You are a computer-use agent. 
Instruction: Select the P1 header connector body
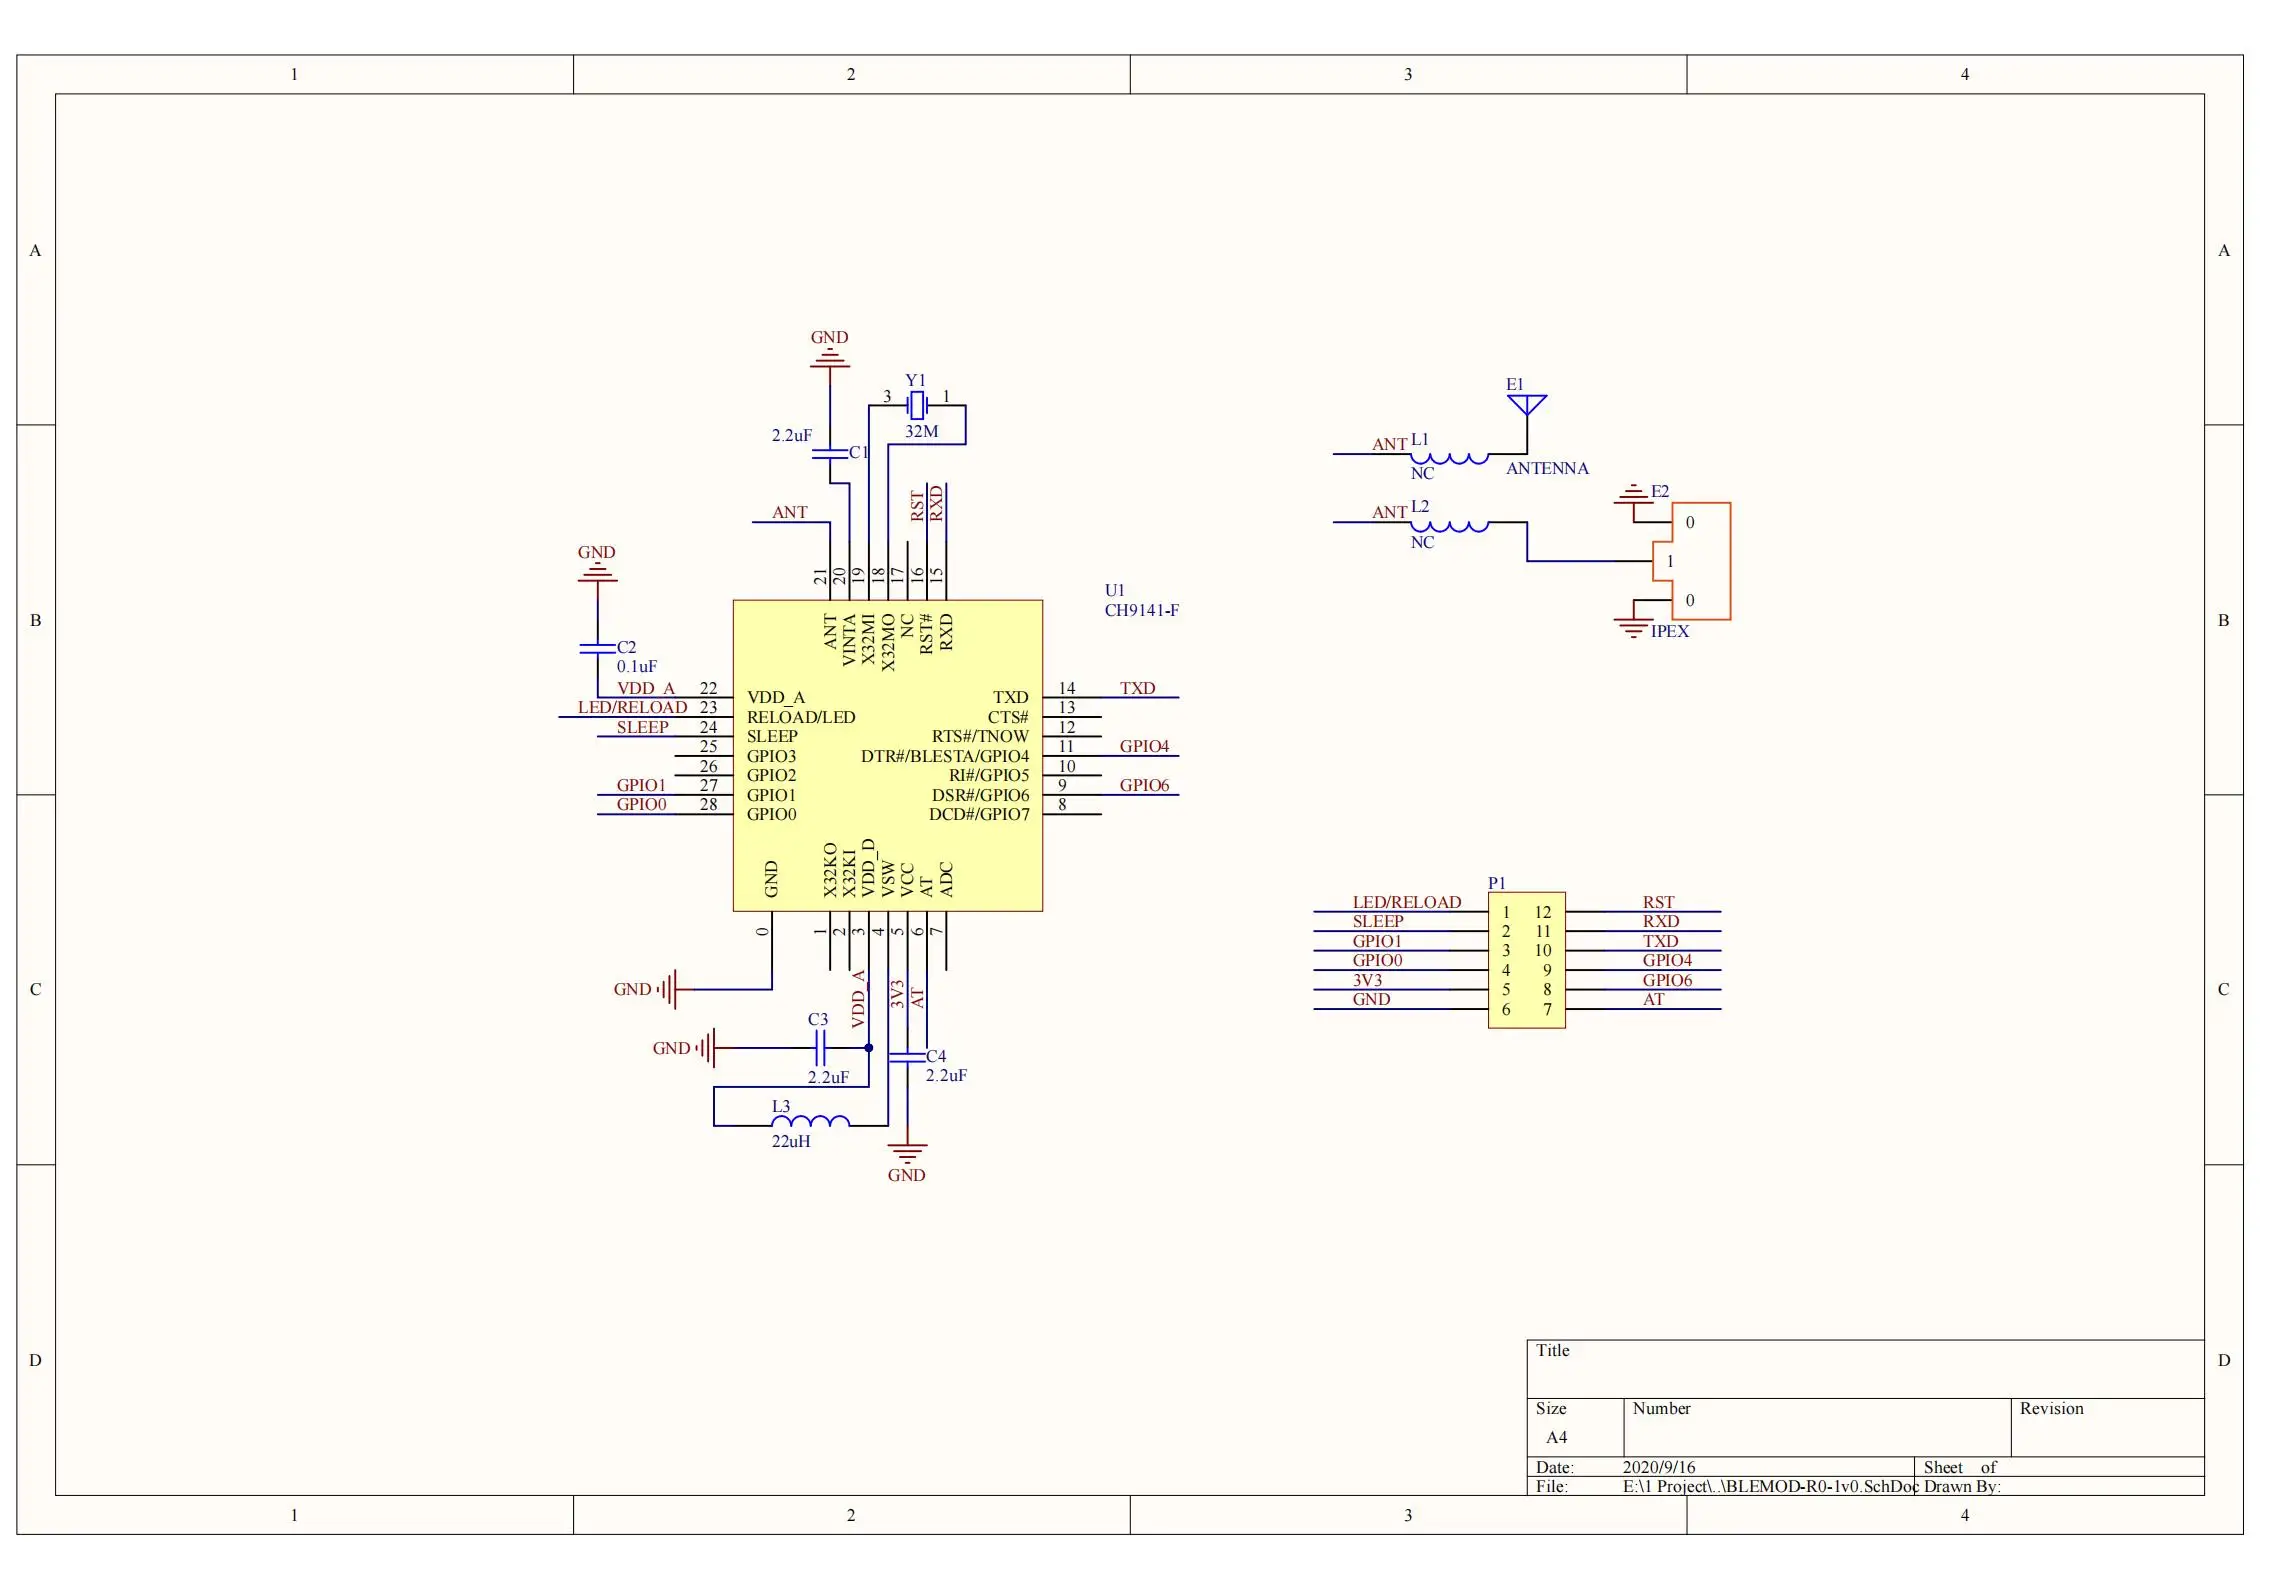click(1526, 960)
